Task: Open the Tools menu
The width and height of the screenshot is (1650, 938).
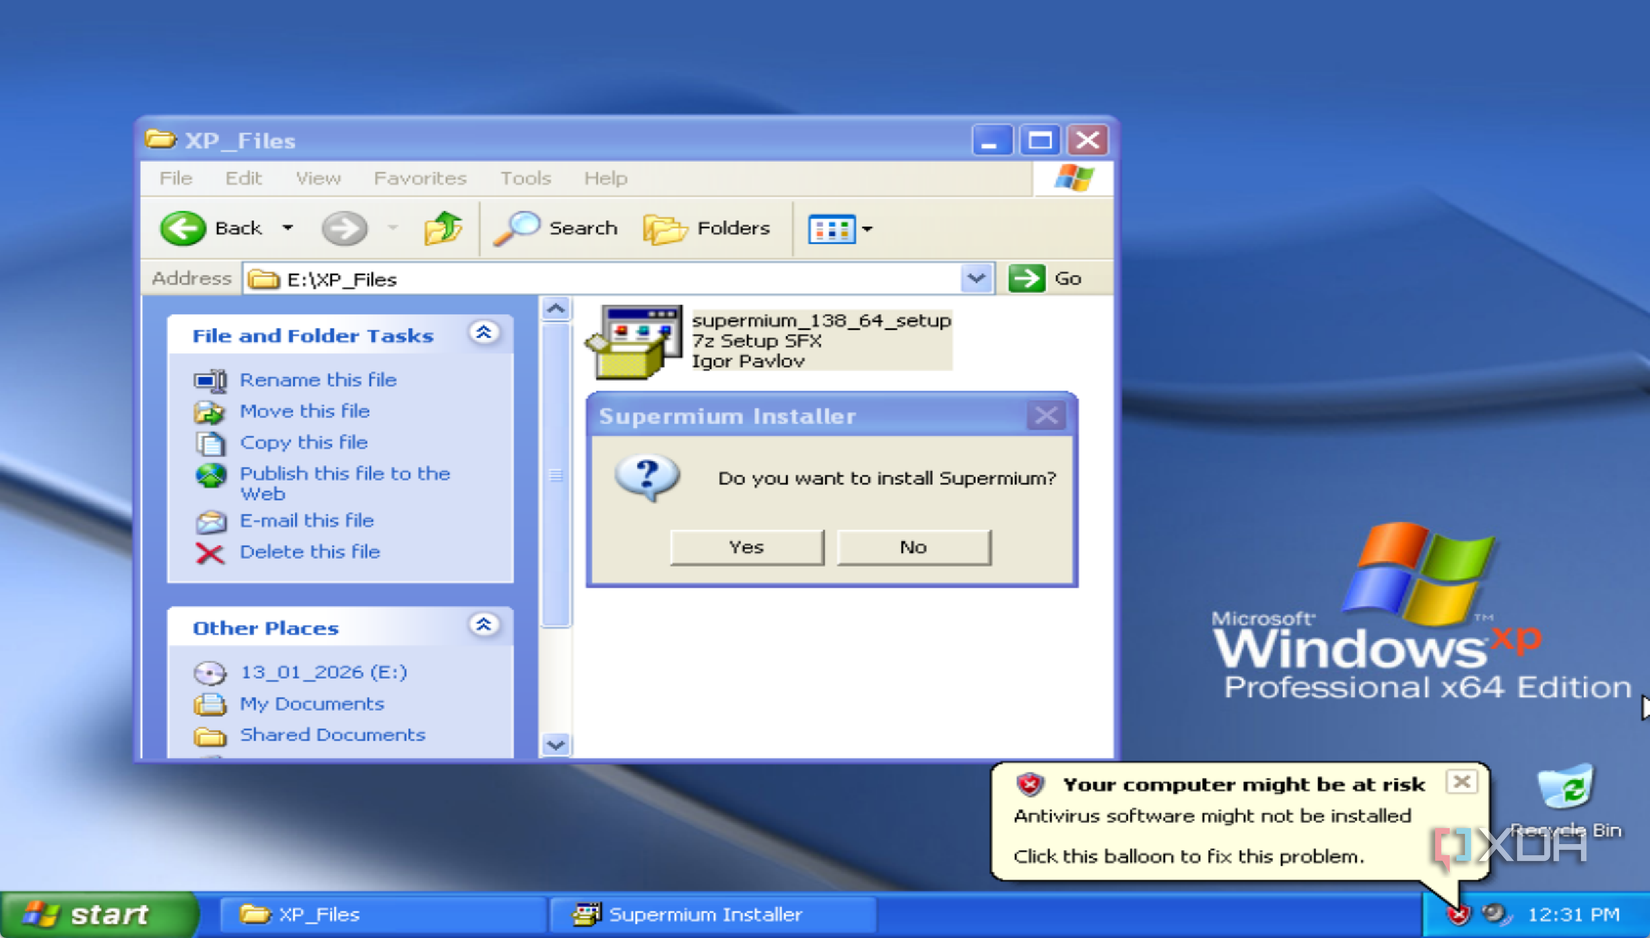Action: 525,177
